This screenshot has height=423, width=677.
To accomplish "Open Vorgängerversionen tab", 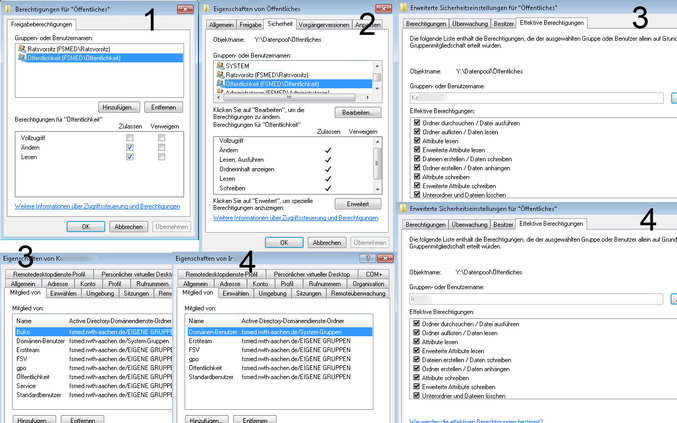I will pos(324,25).
